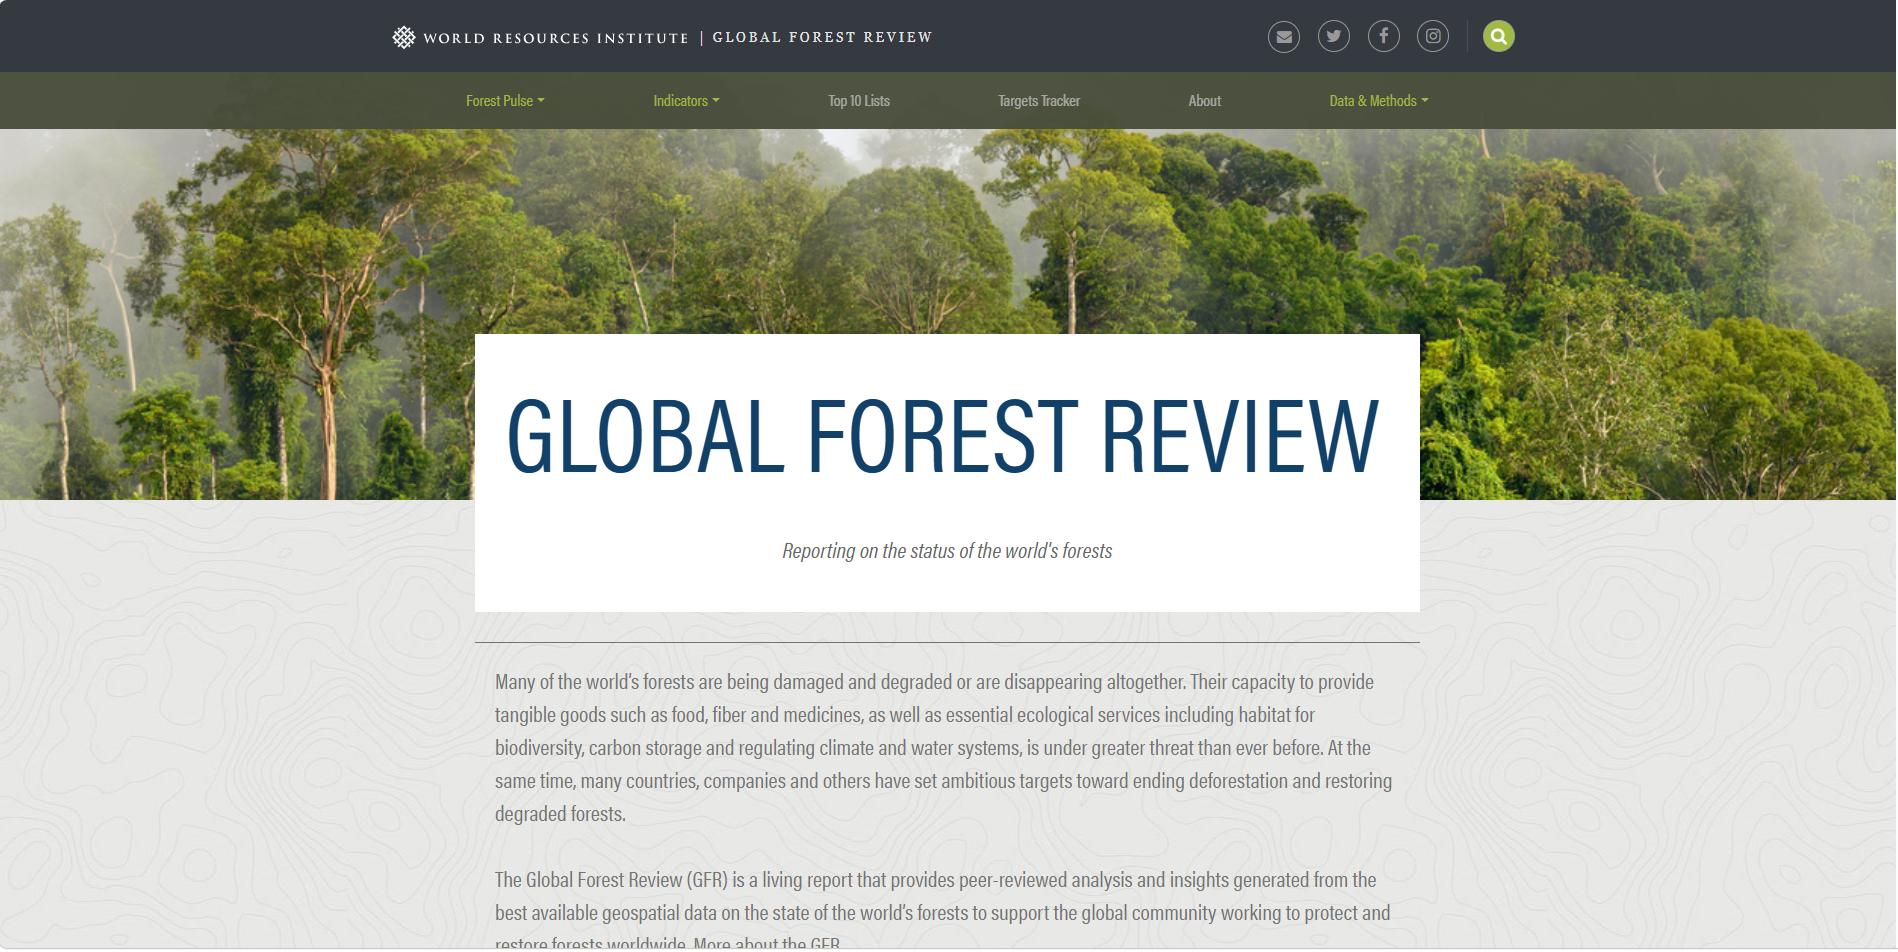Go to the About page
Screen dimensions: 1898x952
point(1205,101)
